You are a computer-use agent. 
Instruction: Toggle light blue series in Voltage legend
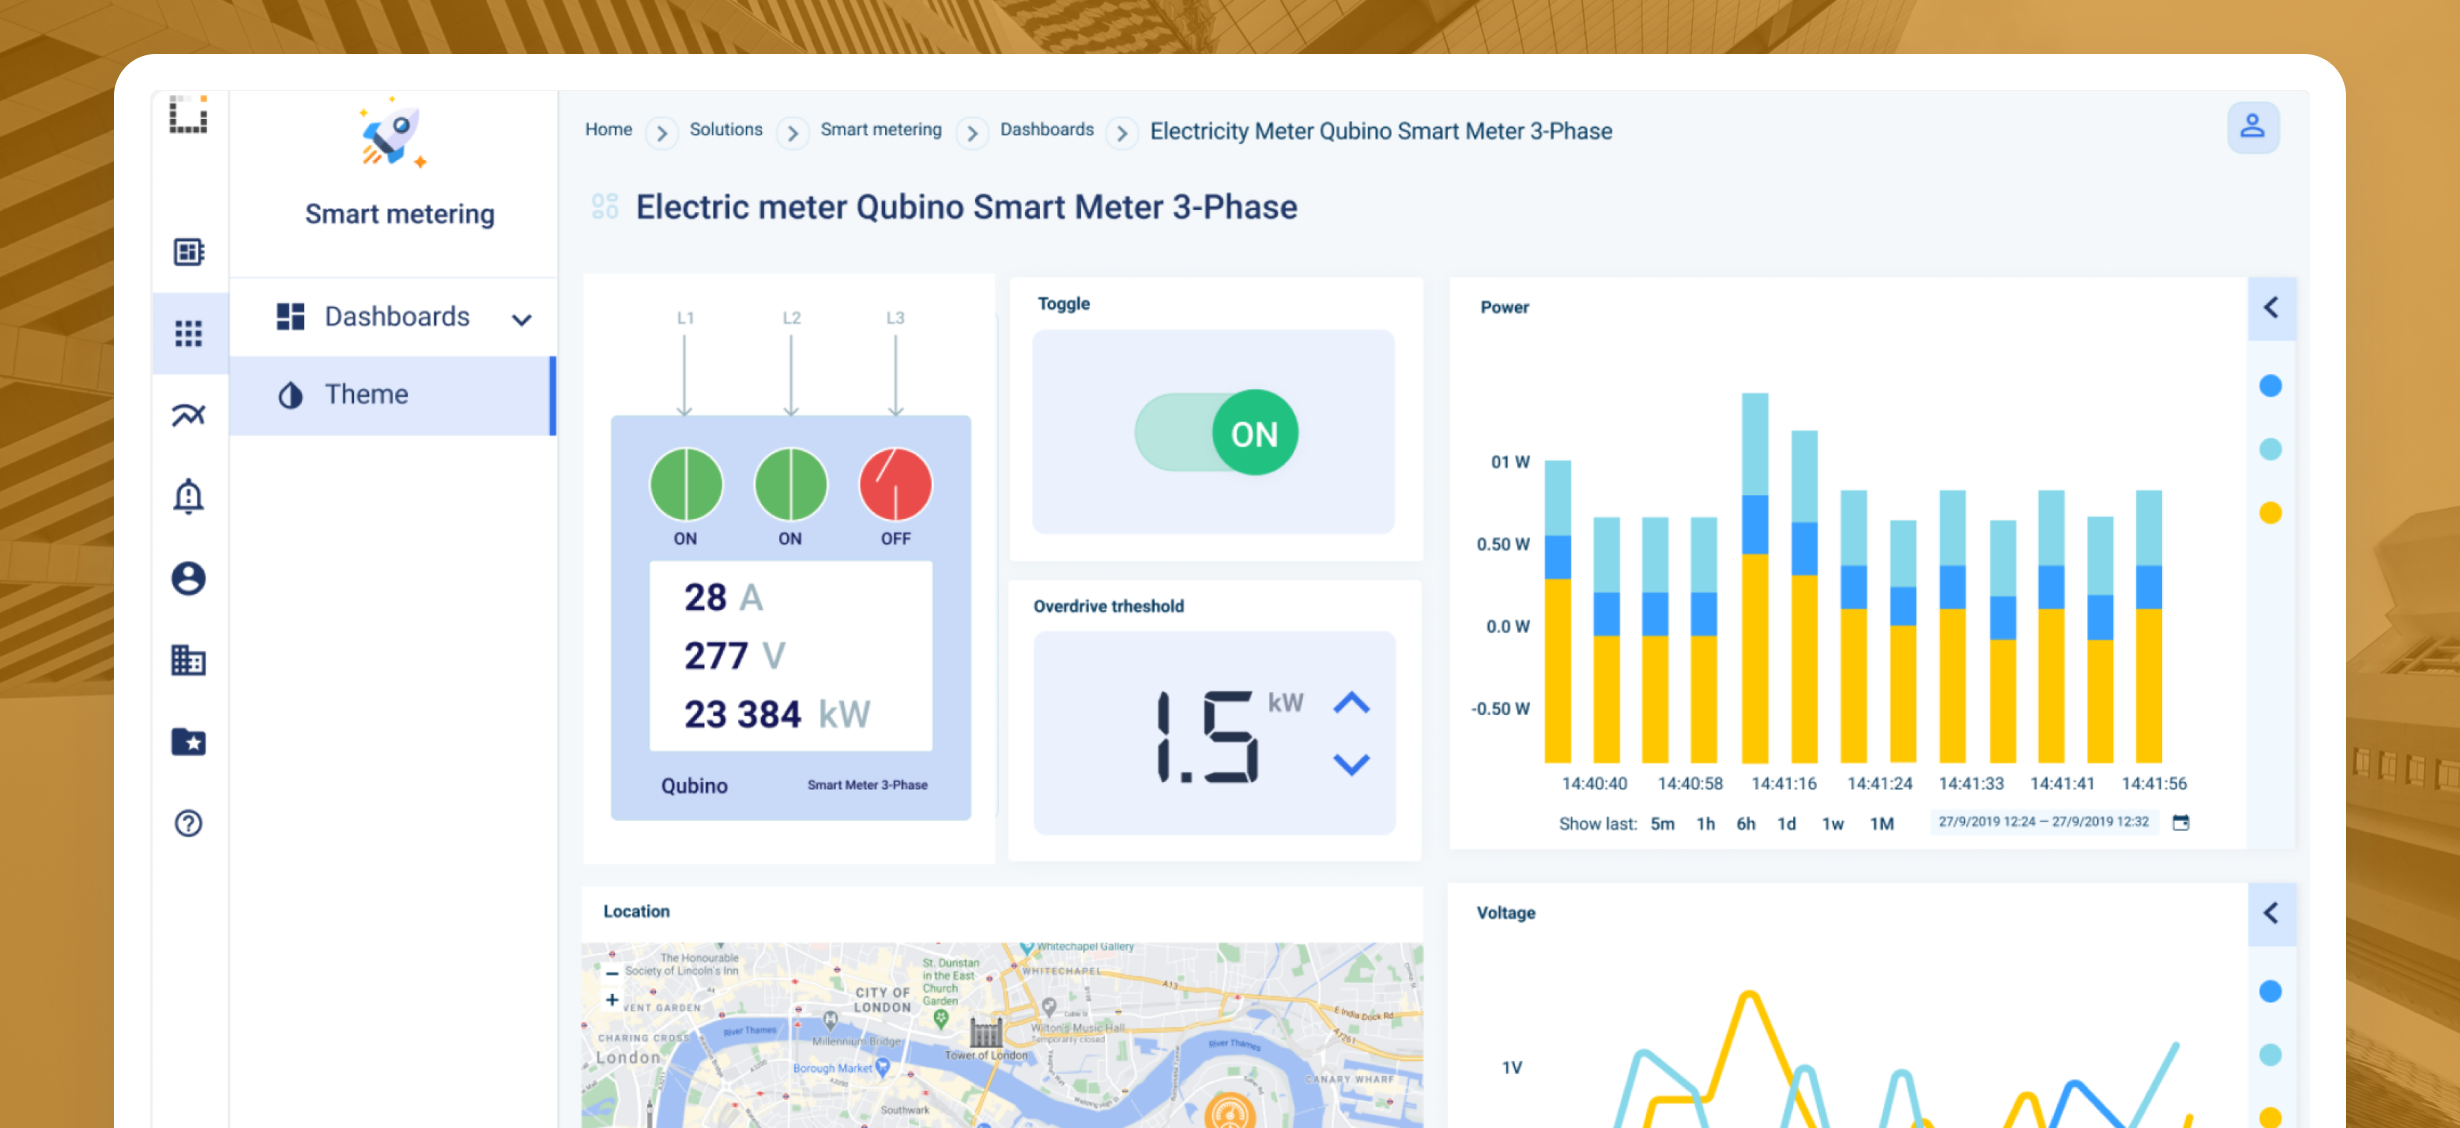(x=2271, y=1054)
